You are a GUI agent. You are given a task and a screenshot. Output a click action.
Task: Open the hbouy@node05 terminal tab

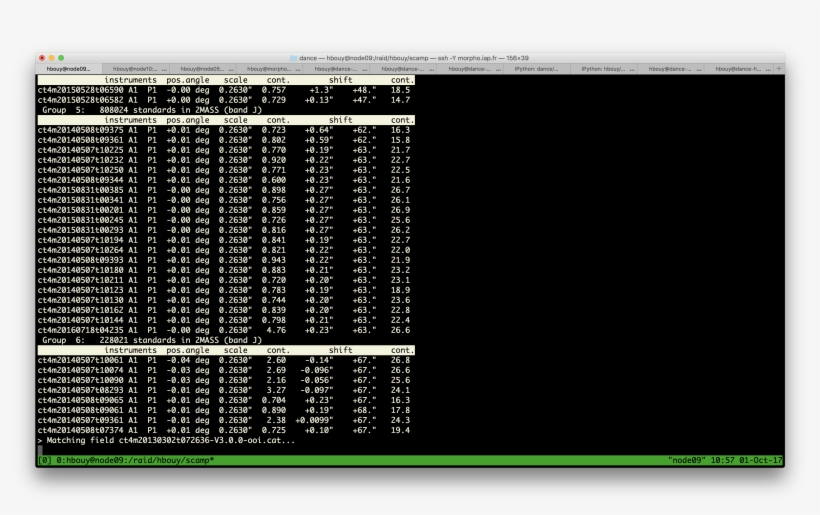[202, 69]
